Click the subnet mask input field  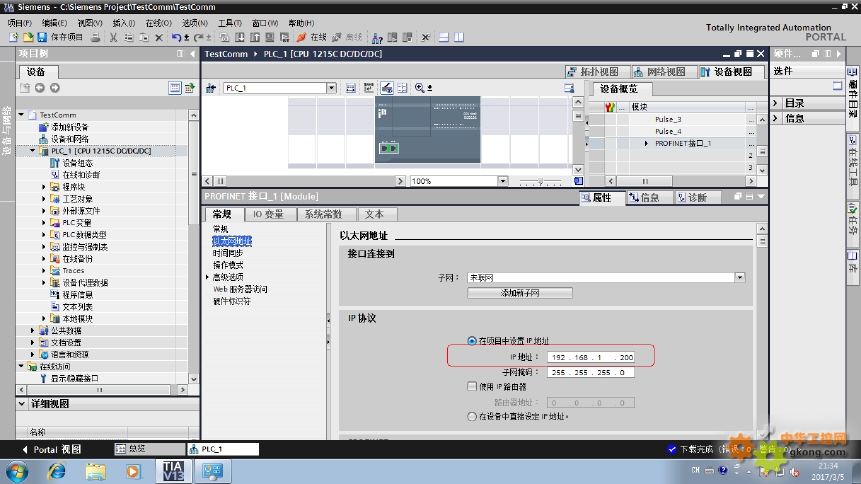pyautogui.click(x=590, y=372)
